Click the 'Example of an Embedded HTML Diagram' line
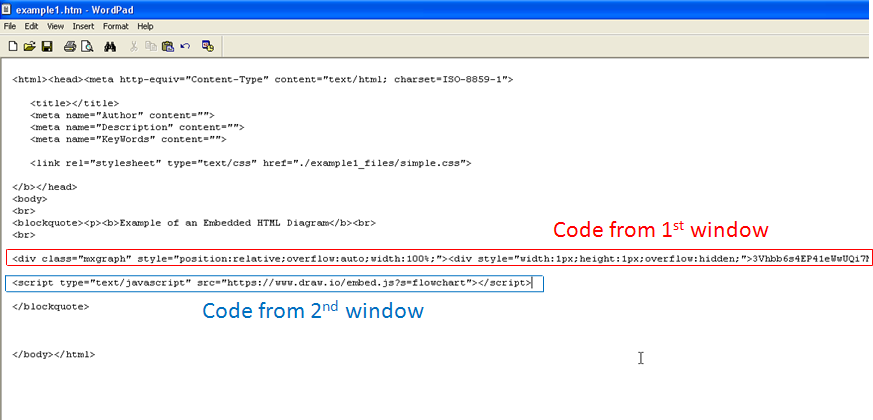The width and height of the screenshot is (873, 420). tap(194, 223)
